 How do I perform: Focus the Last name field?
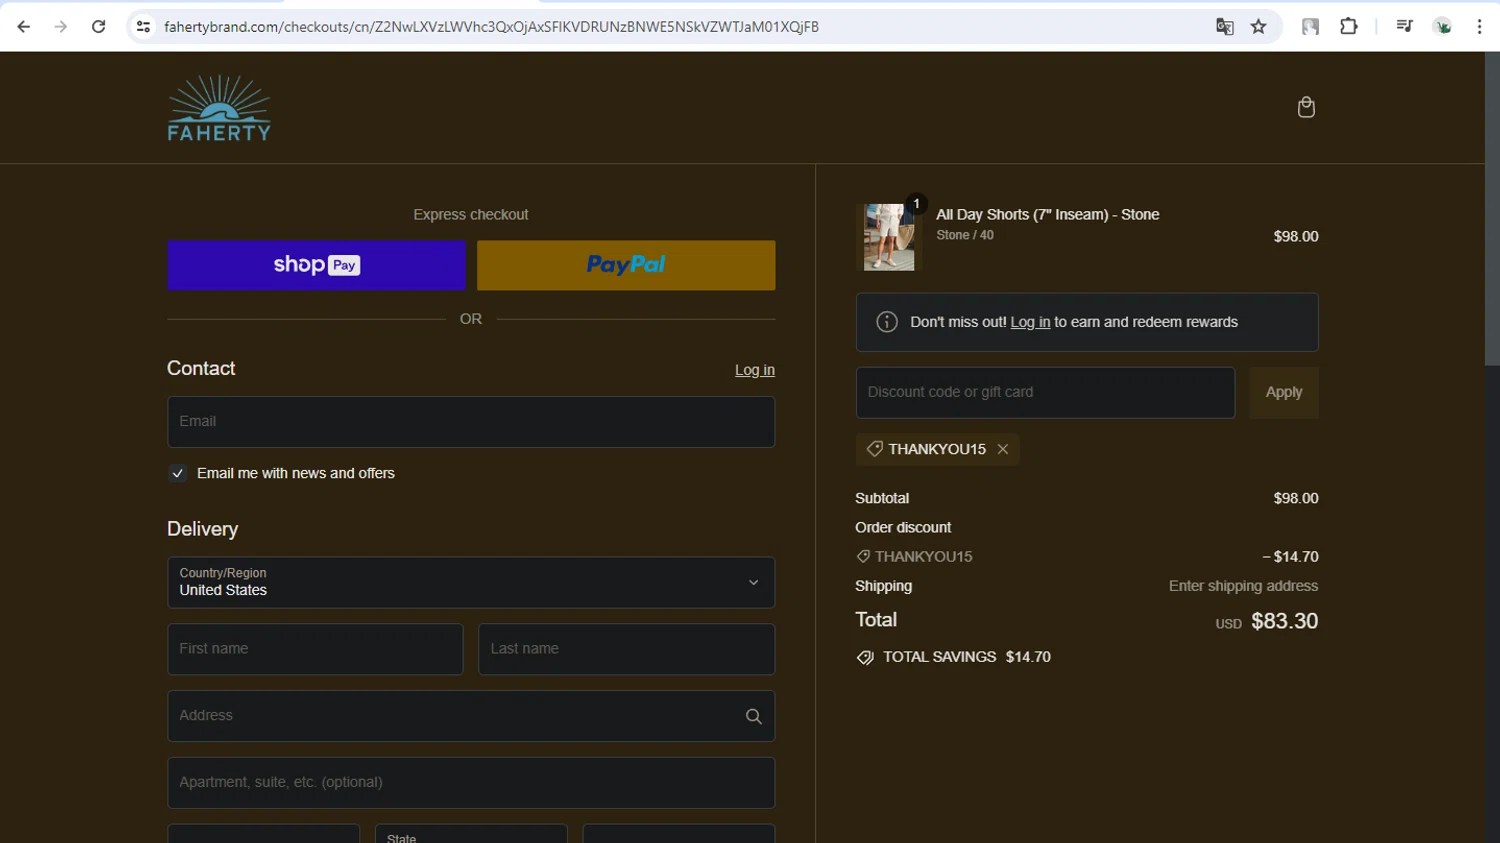point(626,649)
